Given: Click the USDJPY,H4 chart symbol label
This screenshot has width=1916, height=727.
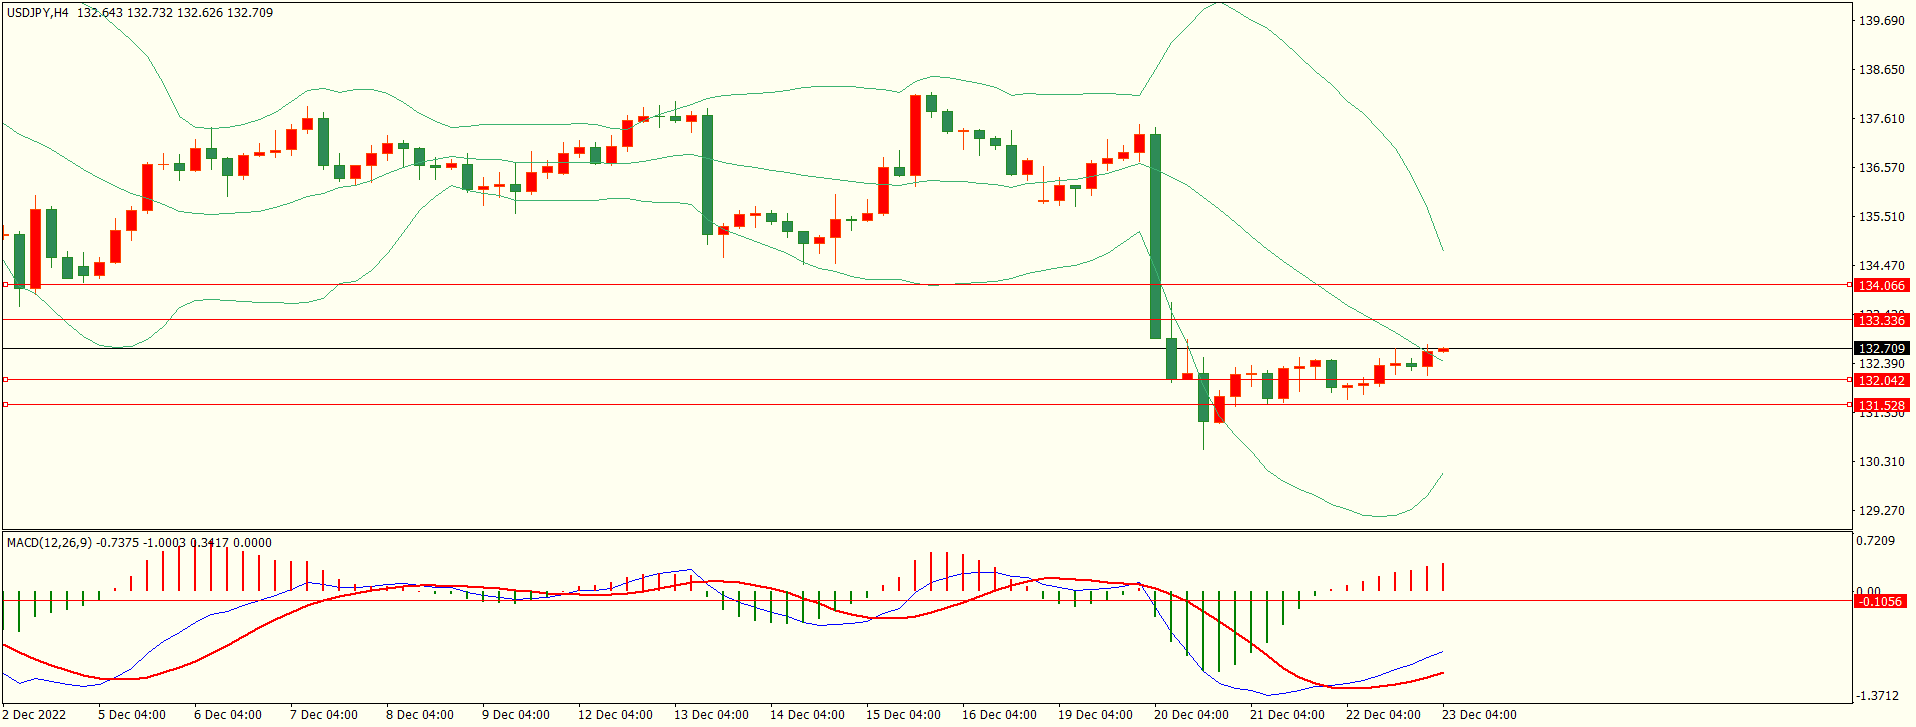Looking at the screenshot, I should point(38,13).
